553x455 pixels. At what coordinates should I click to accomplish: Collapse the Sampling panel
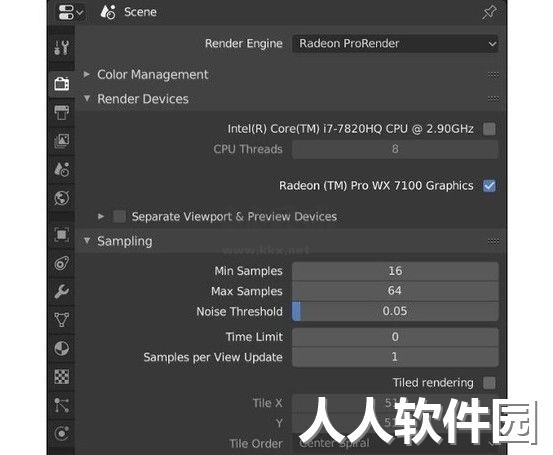pyautogui.click(x=87, y=241)
